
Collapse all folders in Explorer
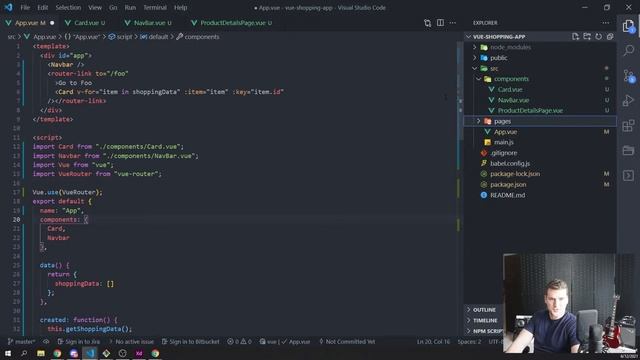[x=610, y=37]
